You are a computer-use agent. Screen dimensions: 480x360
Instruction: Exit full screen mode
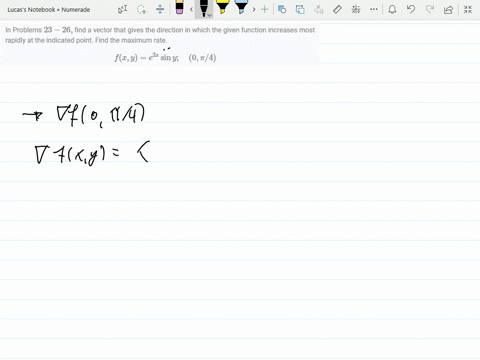tap(468, 9)
